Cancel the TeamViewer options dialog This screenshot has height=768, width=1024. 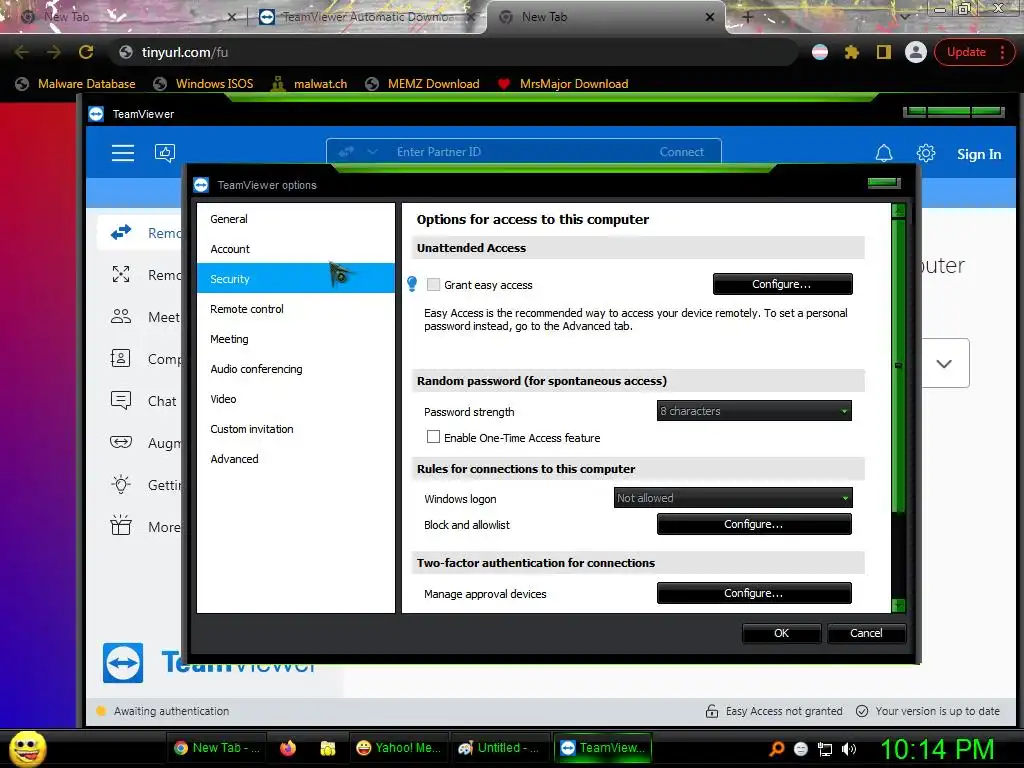coord(866,633)
